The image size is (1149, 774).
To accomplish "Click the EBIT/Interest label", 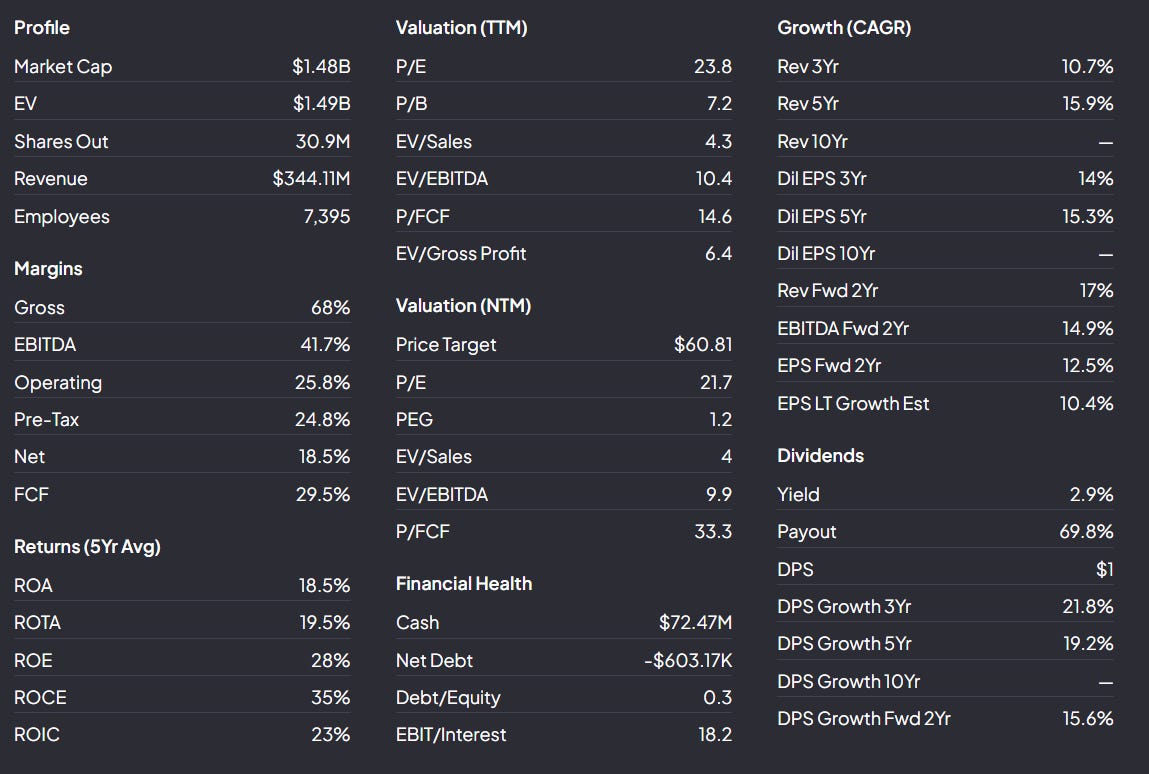I will coord(451,735).
